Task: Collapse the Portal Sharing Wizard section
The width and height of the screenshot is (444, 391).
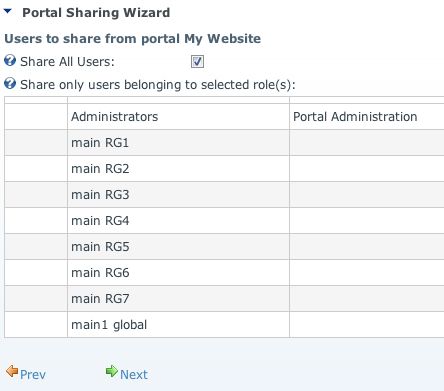Action: (8, 11)
